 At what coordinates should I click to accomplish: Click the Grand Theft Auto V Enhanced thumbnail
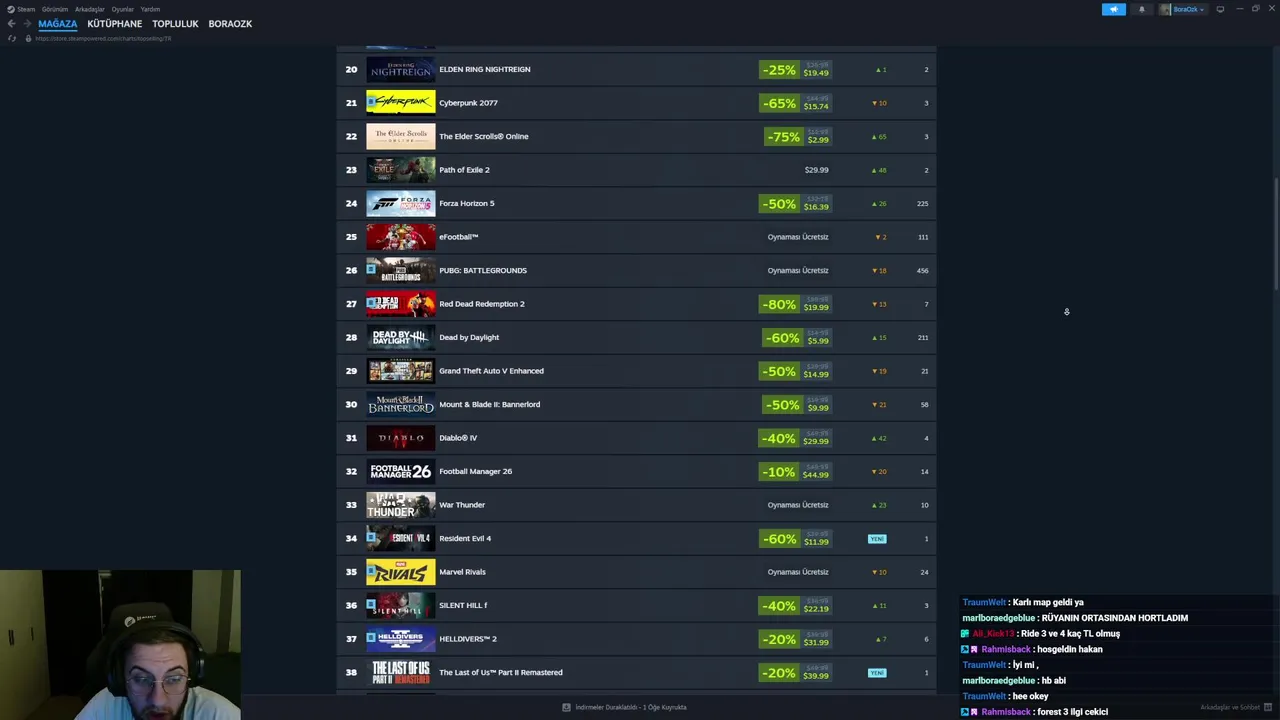(x=401, y=371)
